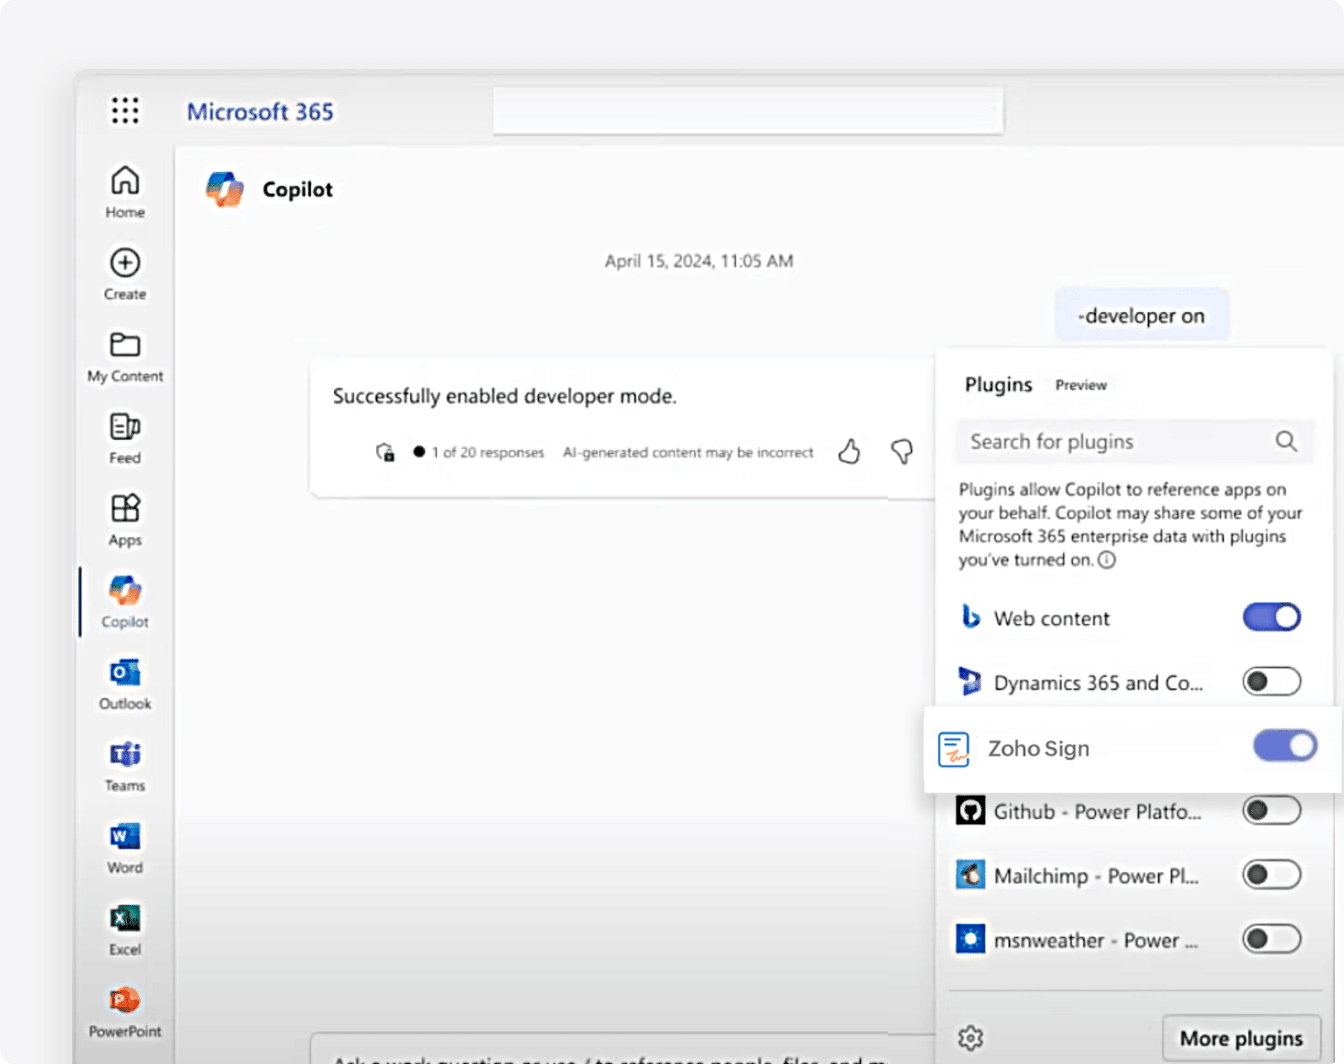This screenshot has height=1064, width=1344.
Task: Select Copilot in the left sidebar
Action: pos(125,601)
